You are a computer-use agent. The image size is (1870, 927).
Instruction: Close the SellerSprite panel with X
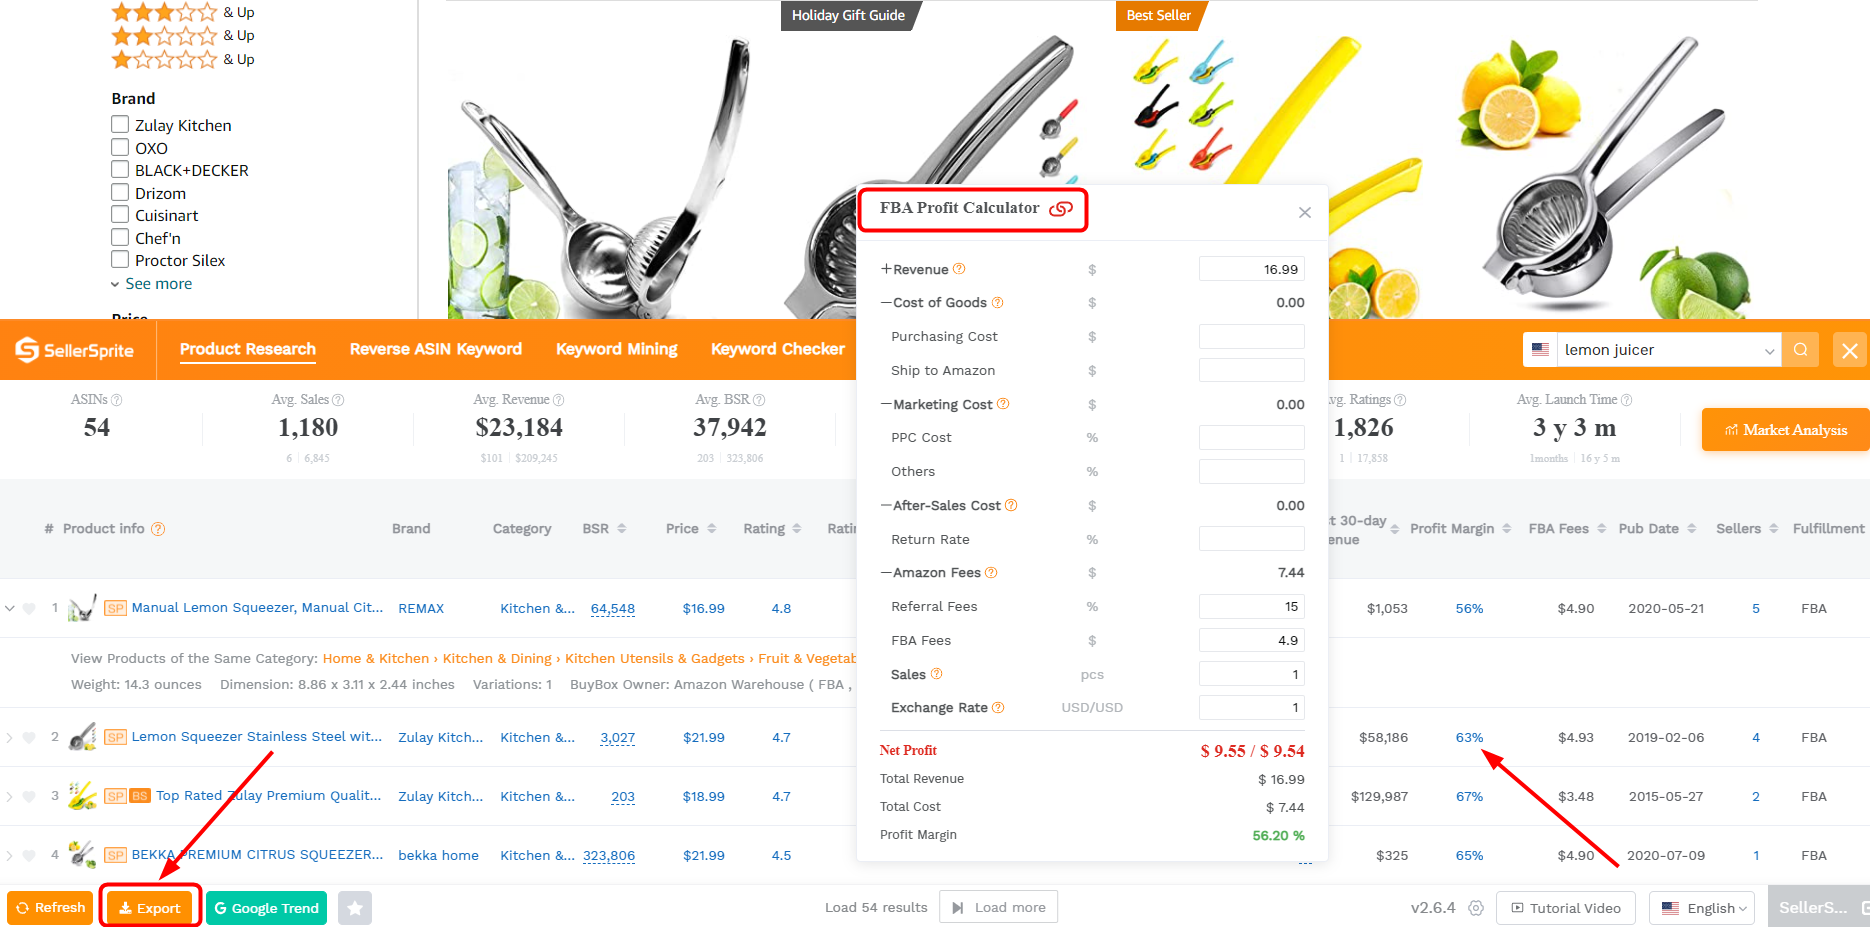click(x=1850, y=350)
